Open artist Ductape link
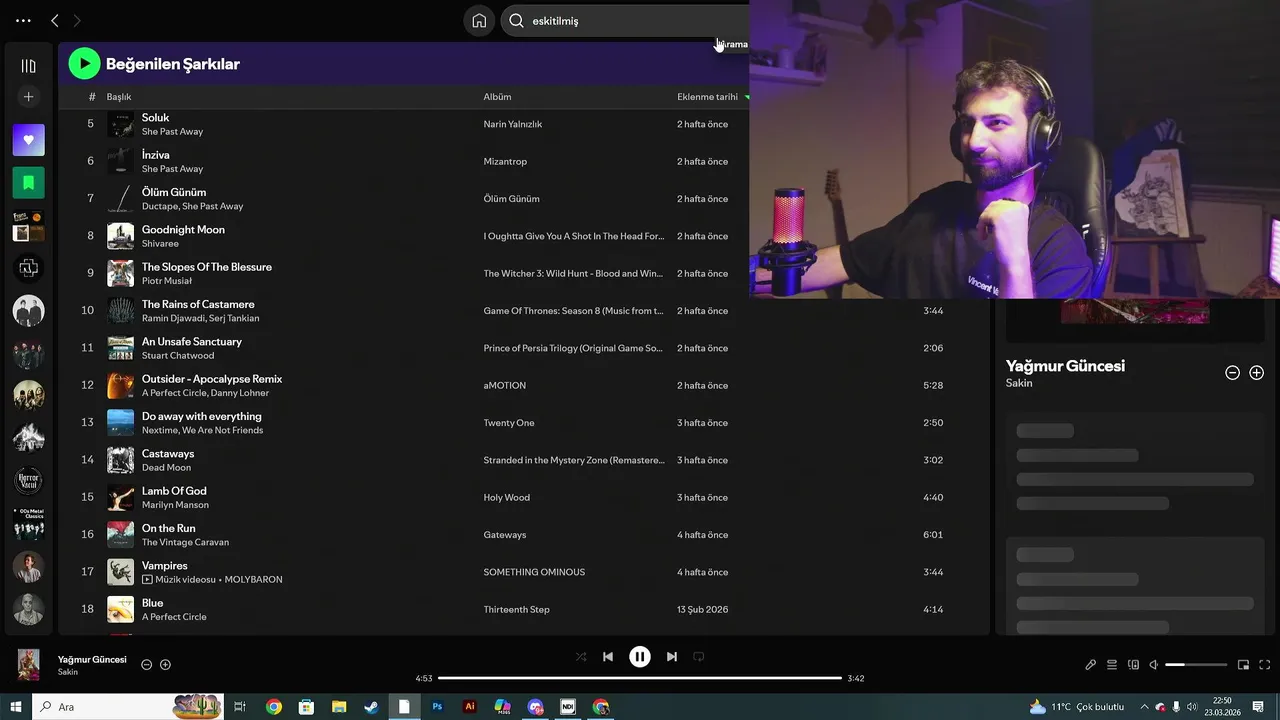 pos(159,206)
